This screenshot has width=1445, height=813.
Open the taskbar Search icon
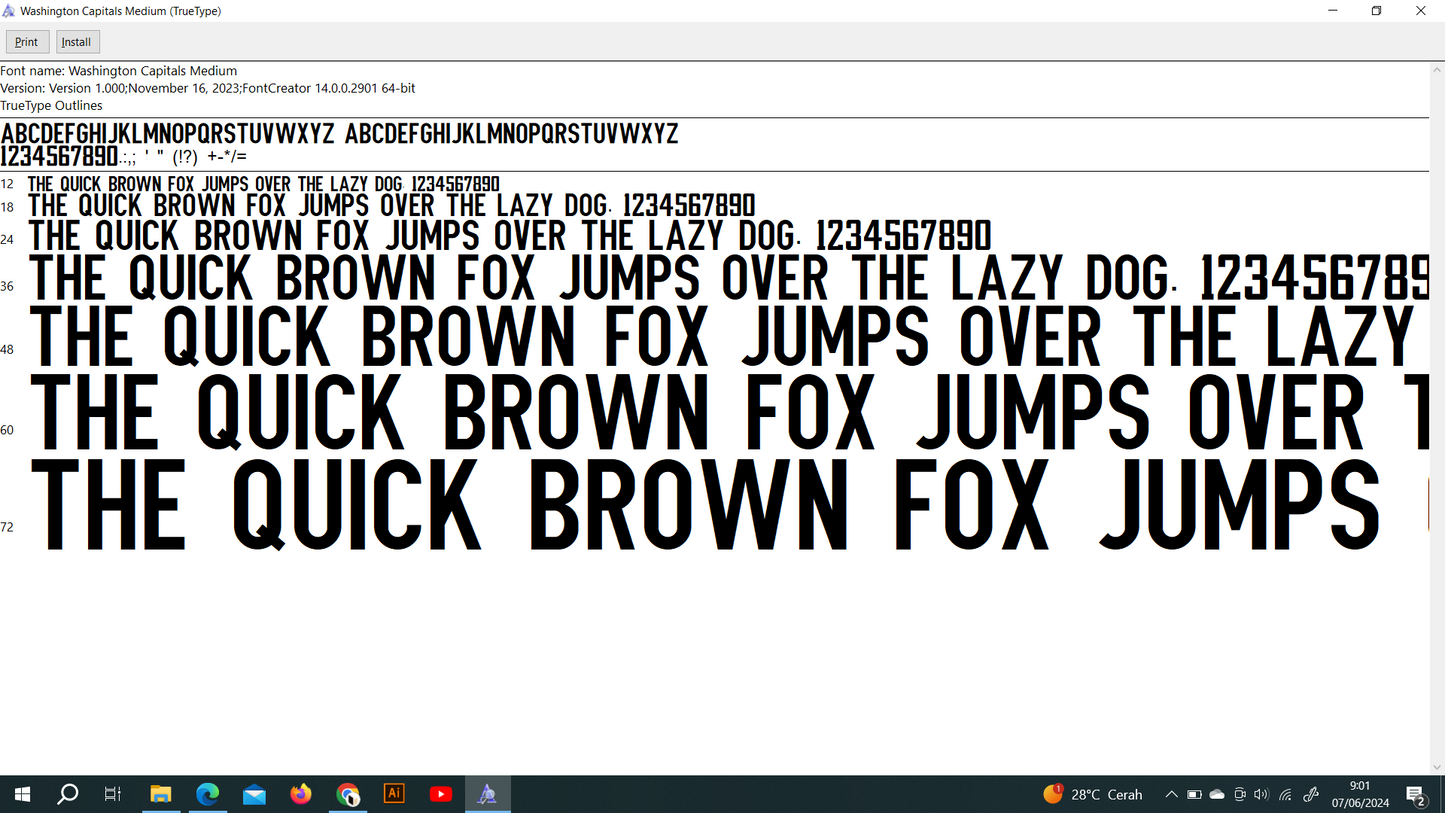pyautogui.click(x=68, y=794)
